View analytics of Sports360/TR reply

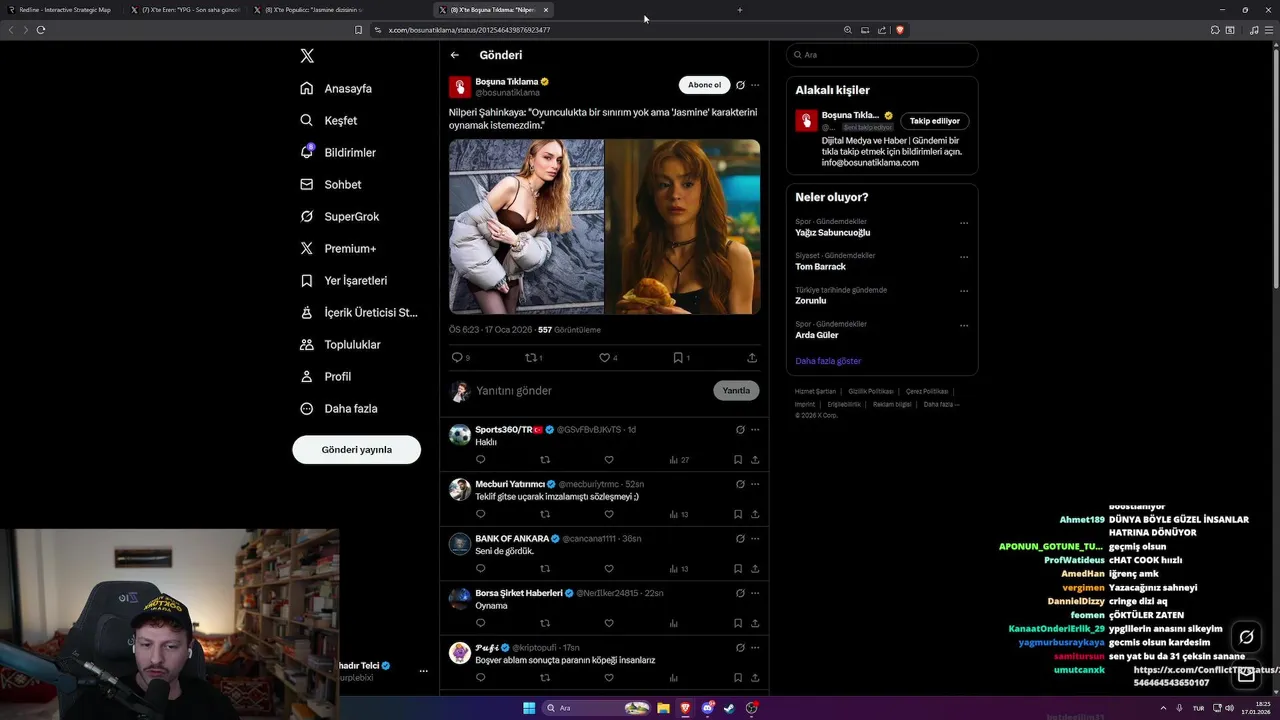coord(678,460)
